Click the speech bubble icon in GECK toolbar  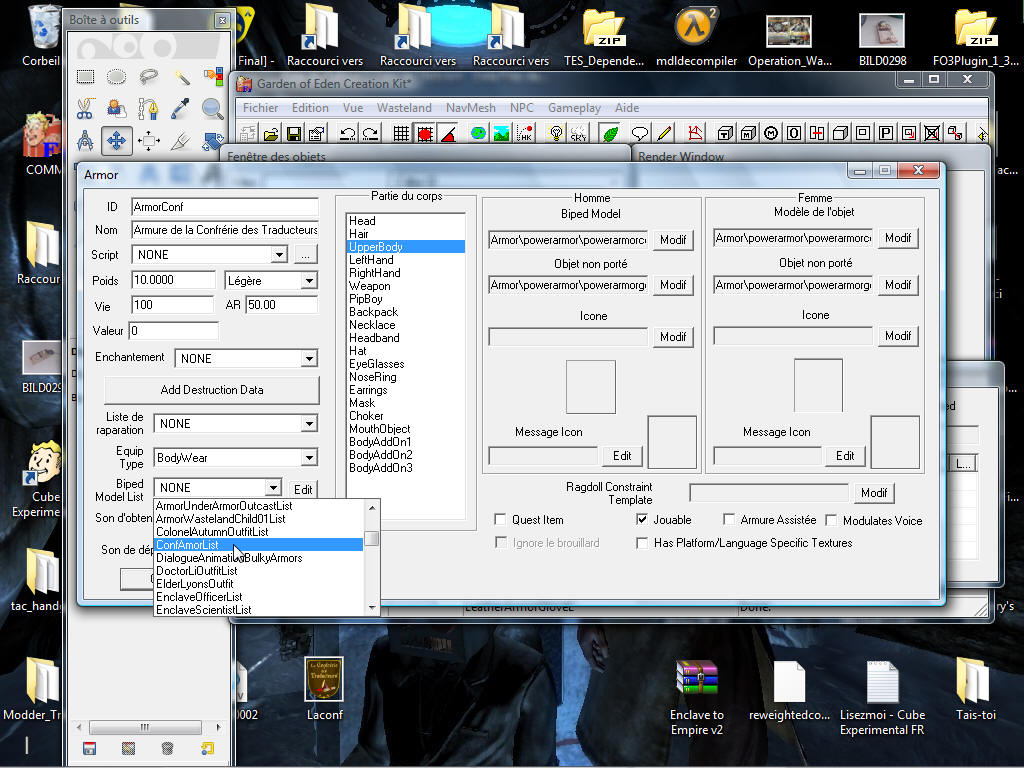tap(640, 134)
